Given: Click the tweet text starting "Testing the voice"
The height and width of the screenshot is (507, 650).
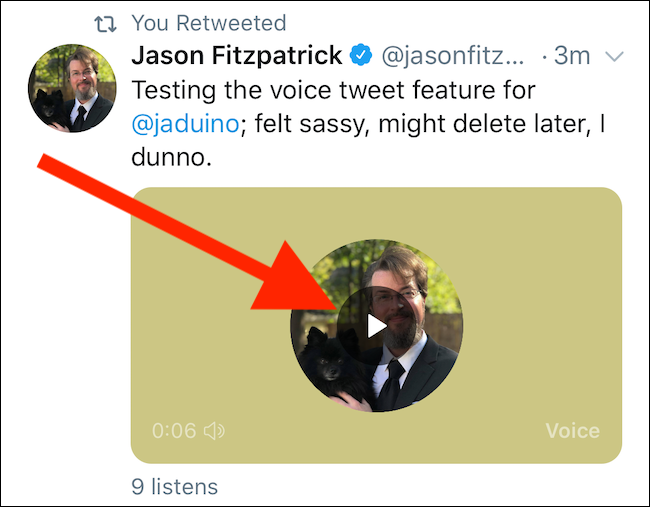Looking at the screenshot, I should (x=334, y=91).
